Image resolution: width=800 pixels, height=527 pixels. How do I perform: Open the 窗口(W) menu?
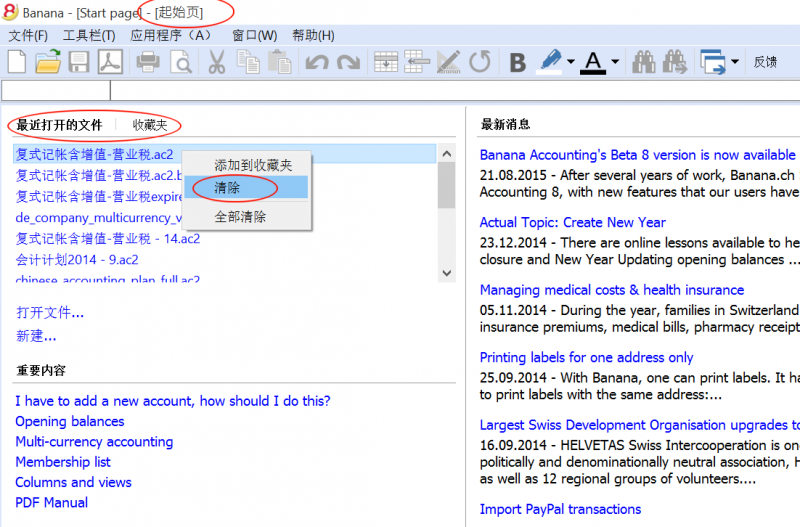[x=255, y=35]
